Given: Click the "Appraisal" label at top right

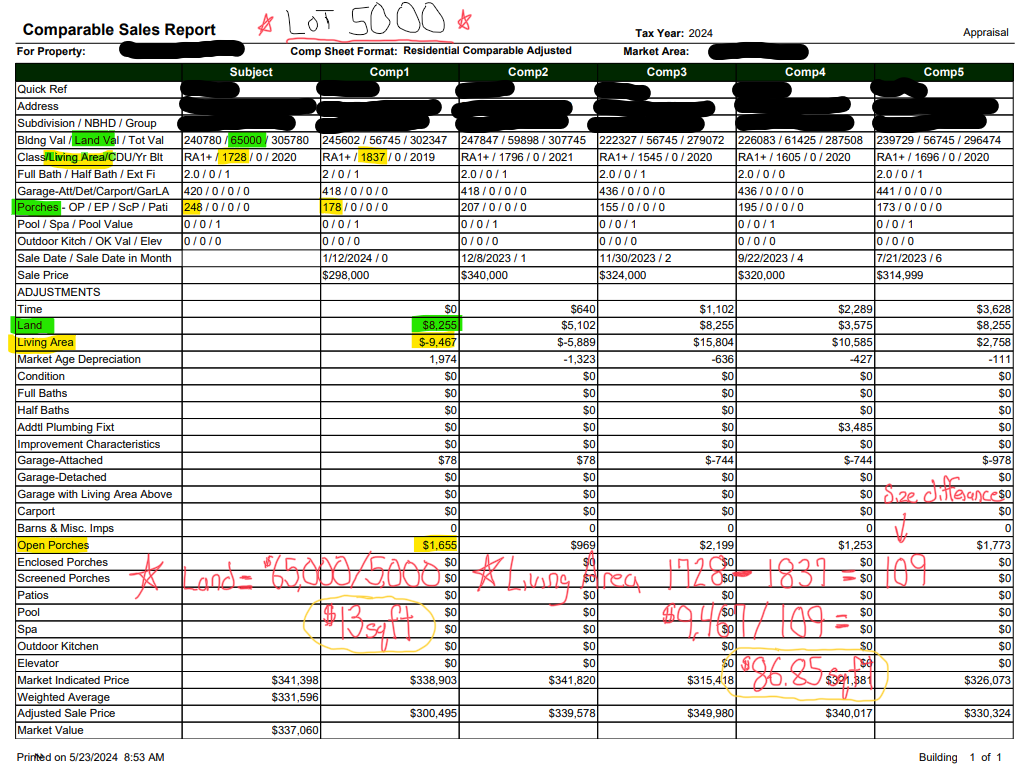Looking at the screenshot, I should coord(986,32).
